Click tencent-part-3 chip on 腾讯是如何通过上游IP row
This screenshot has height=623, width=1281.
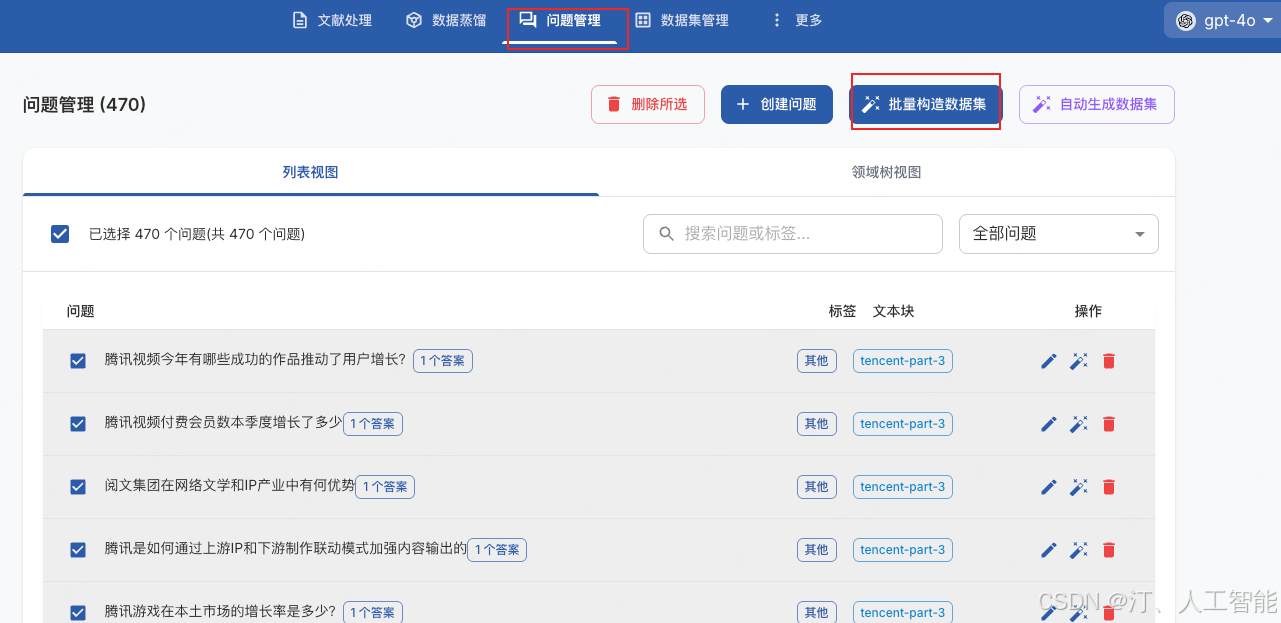tap(903, 550)
